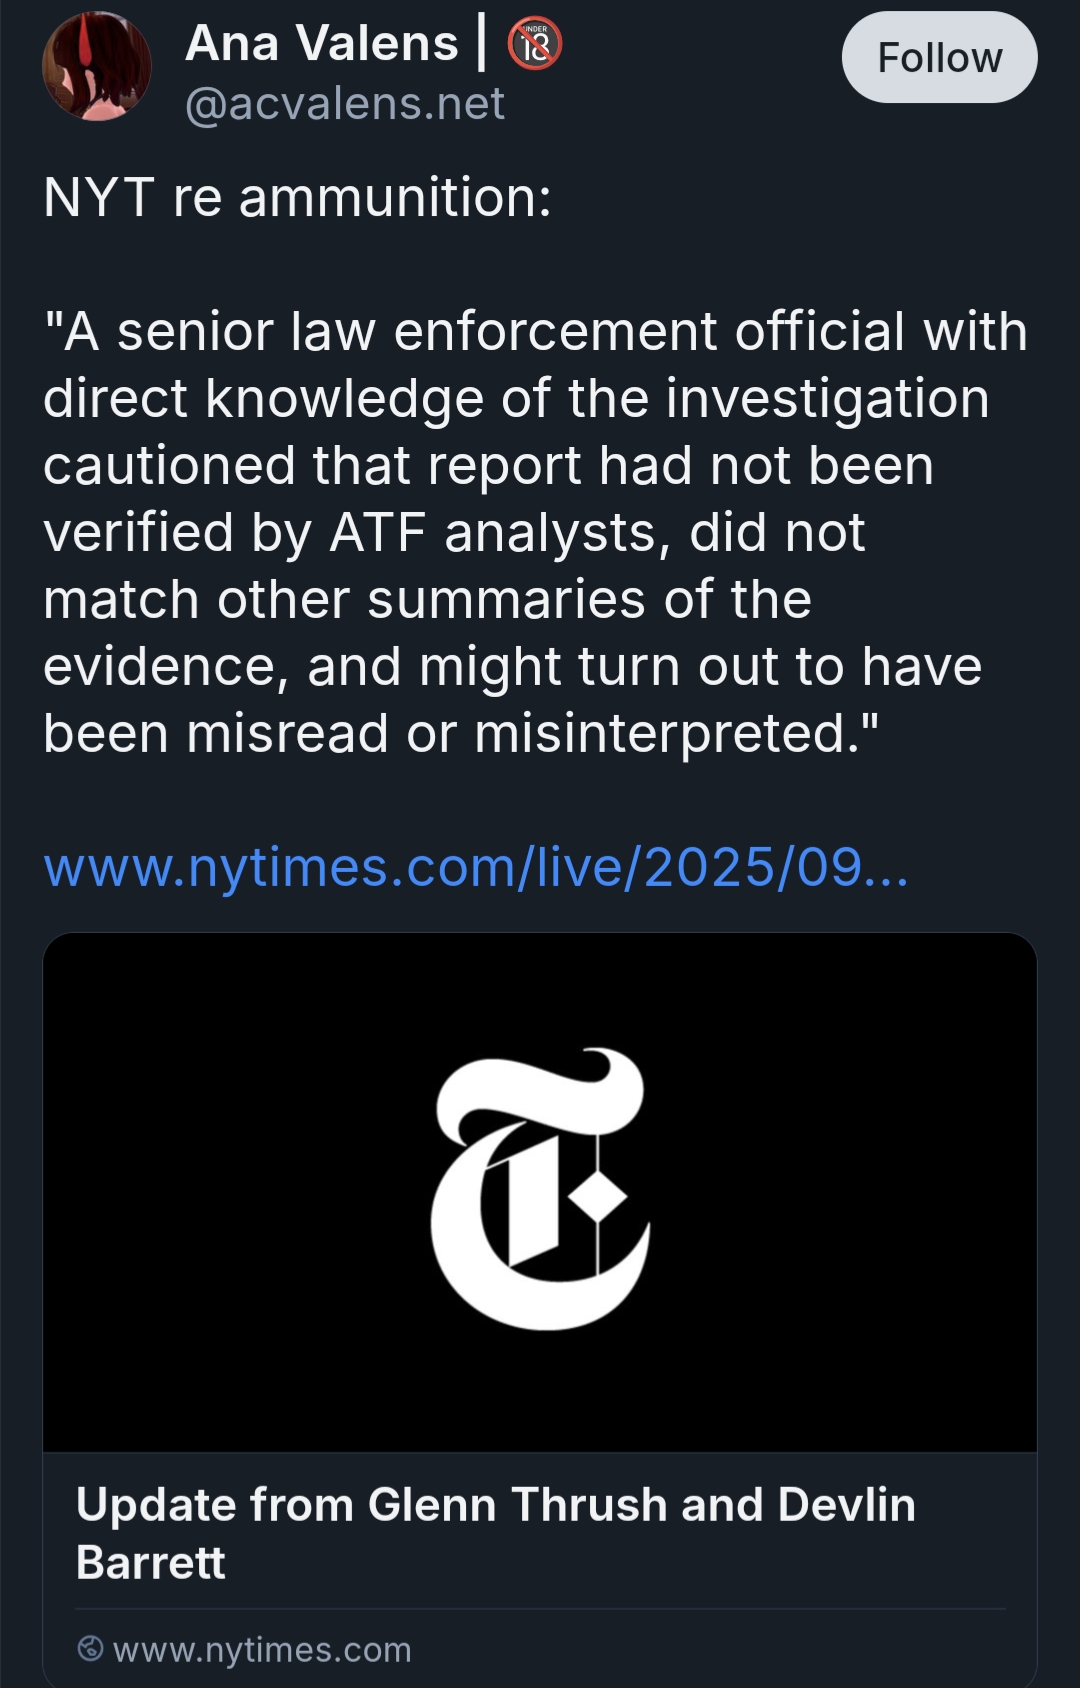The image size is (1080, 1688).
Task: Open the nytimes.com/live/2025/09 link
Action: click(x=476, y=867)
